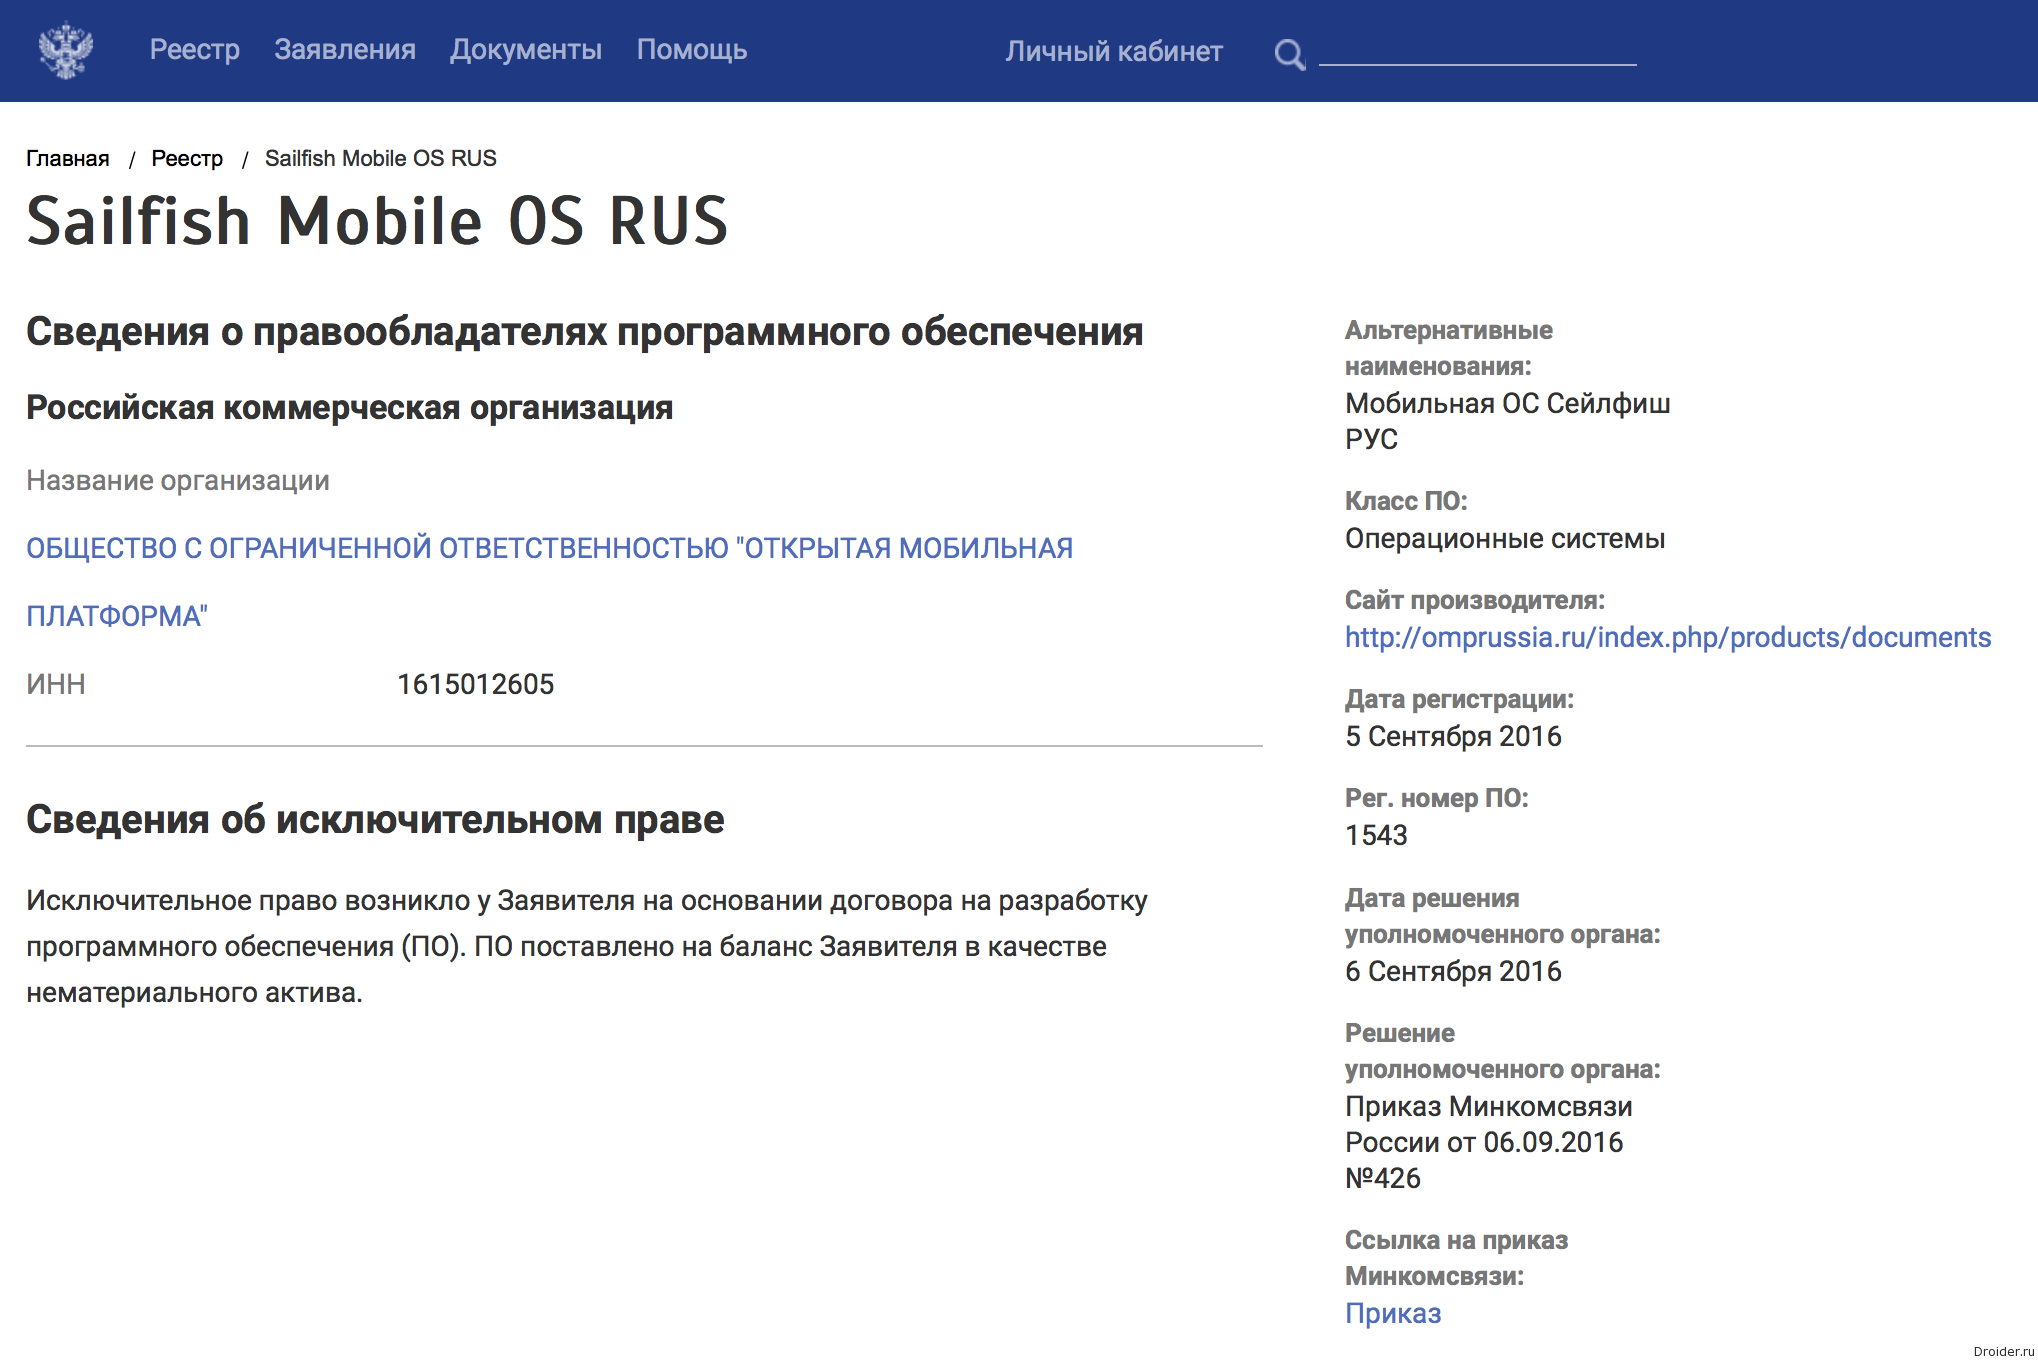The height and width of the screenshot is (1360, 2038).
Task: Open the Заявления menu item
Action: (345, 50)
